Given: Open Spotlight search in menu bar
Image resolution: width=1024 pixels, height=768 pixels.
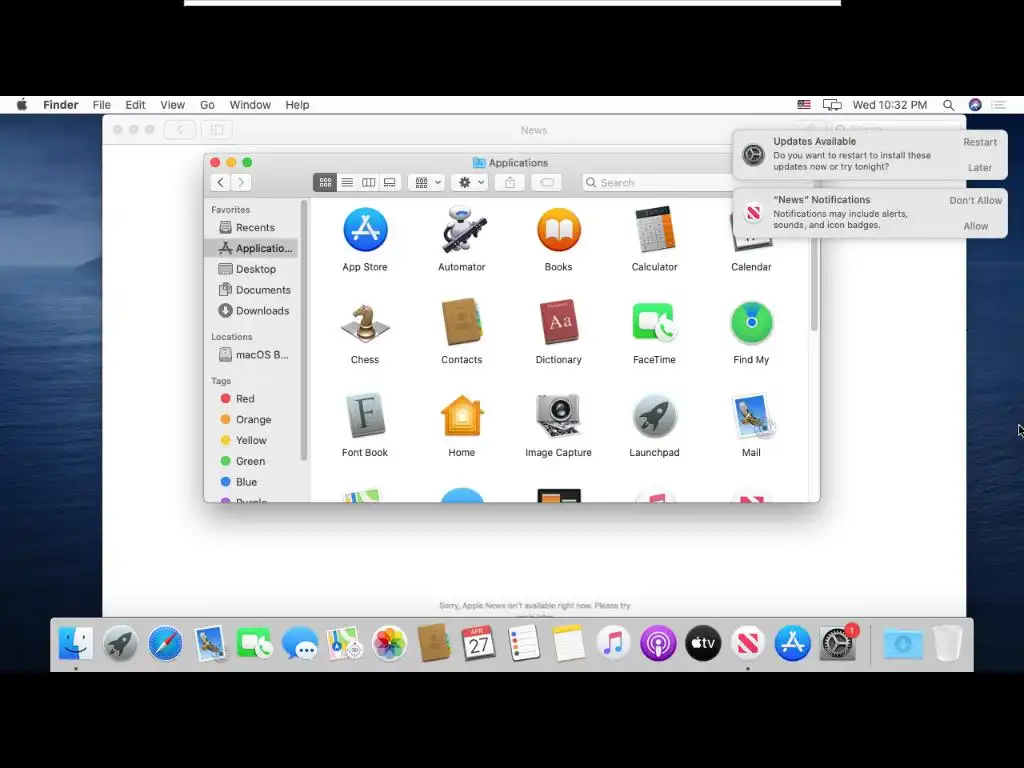Looking at the screenshot, I should 948,105.
